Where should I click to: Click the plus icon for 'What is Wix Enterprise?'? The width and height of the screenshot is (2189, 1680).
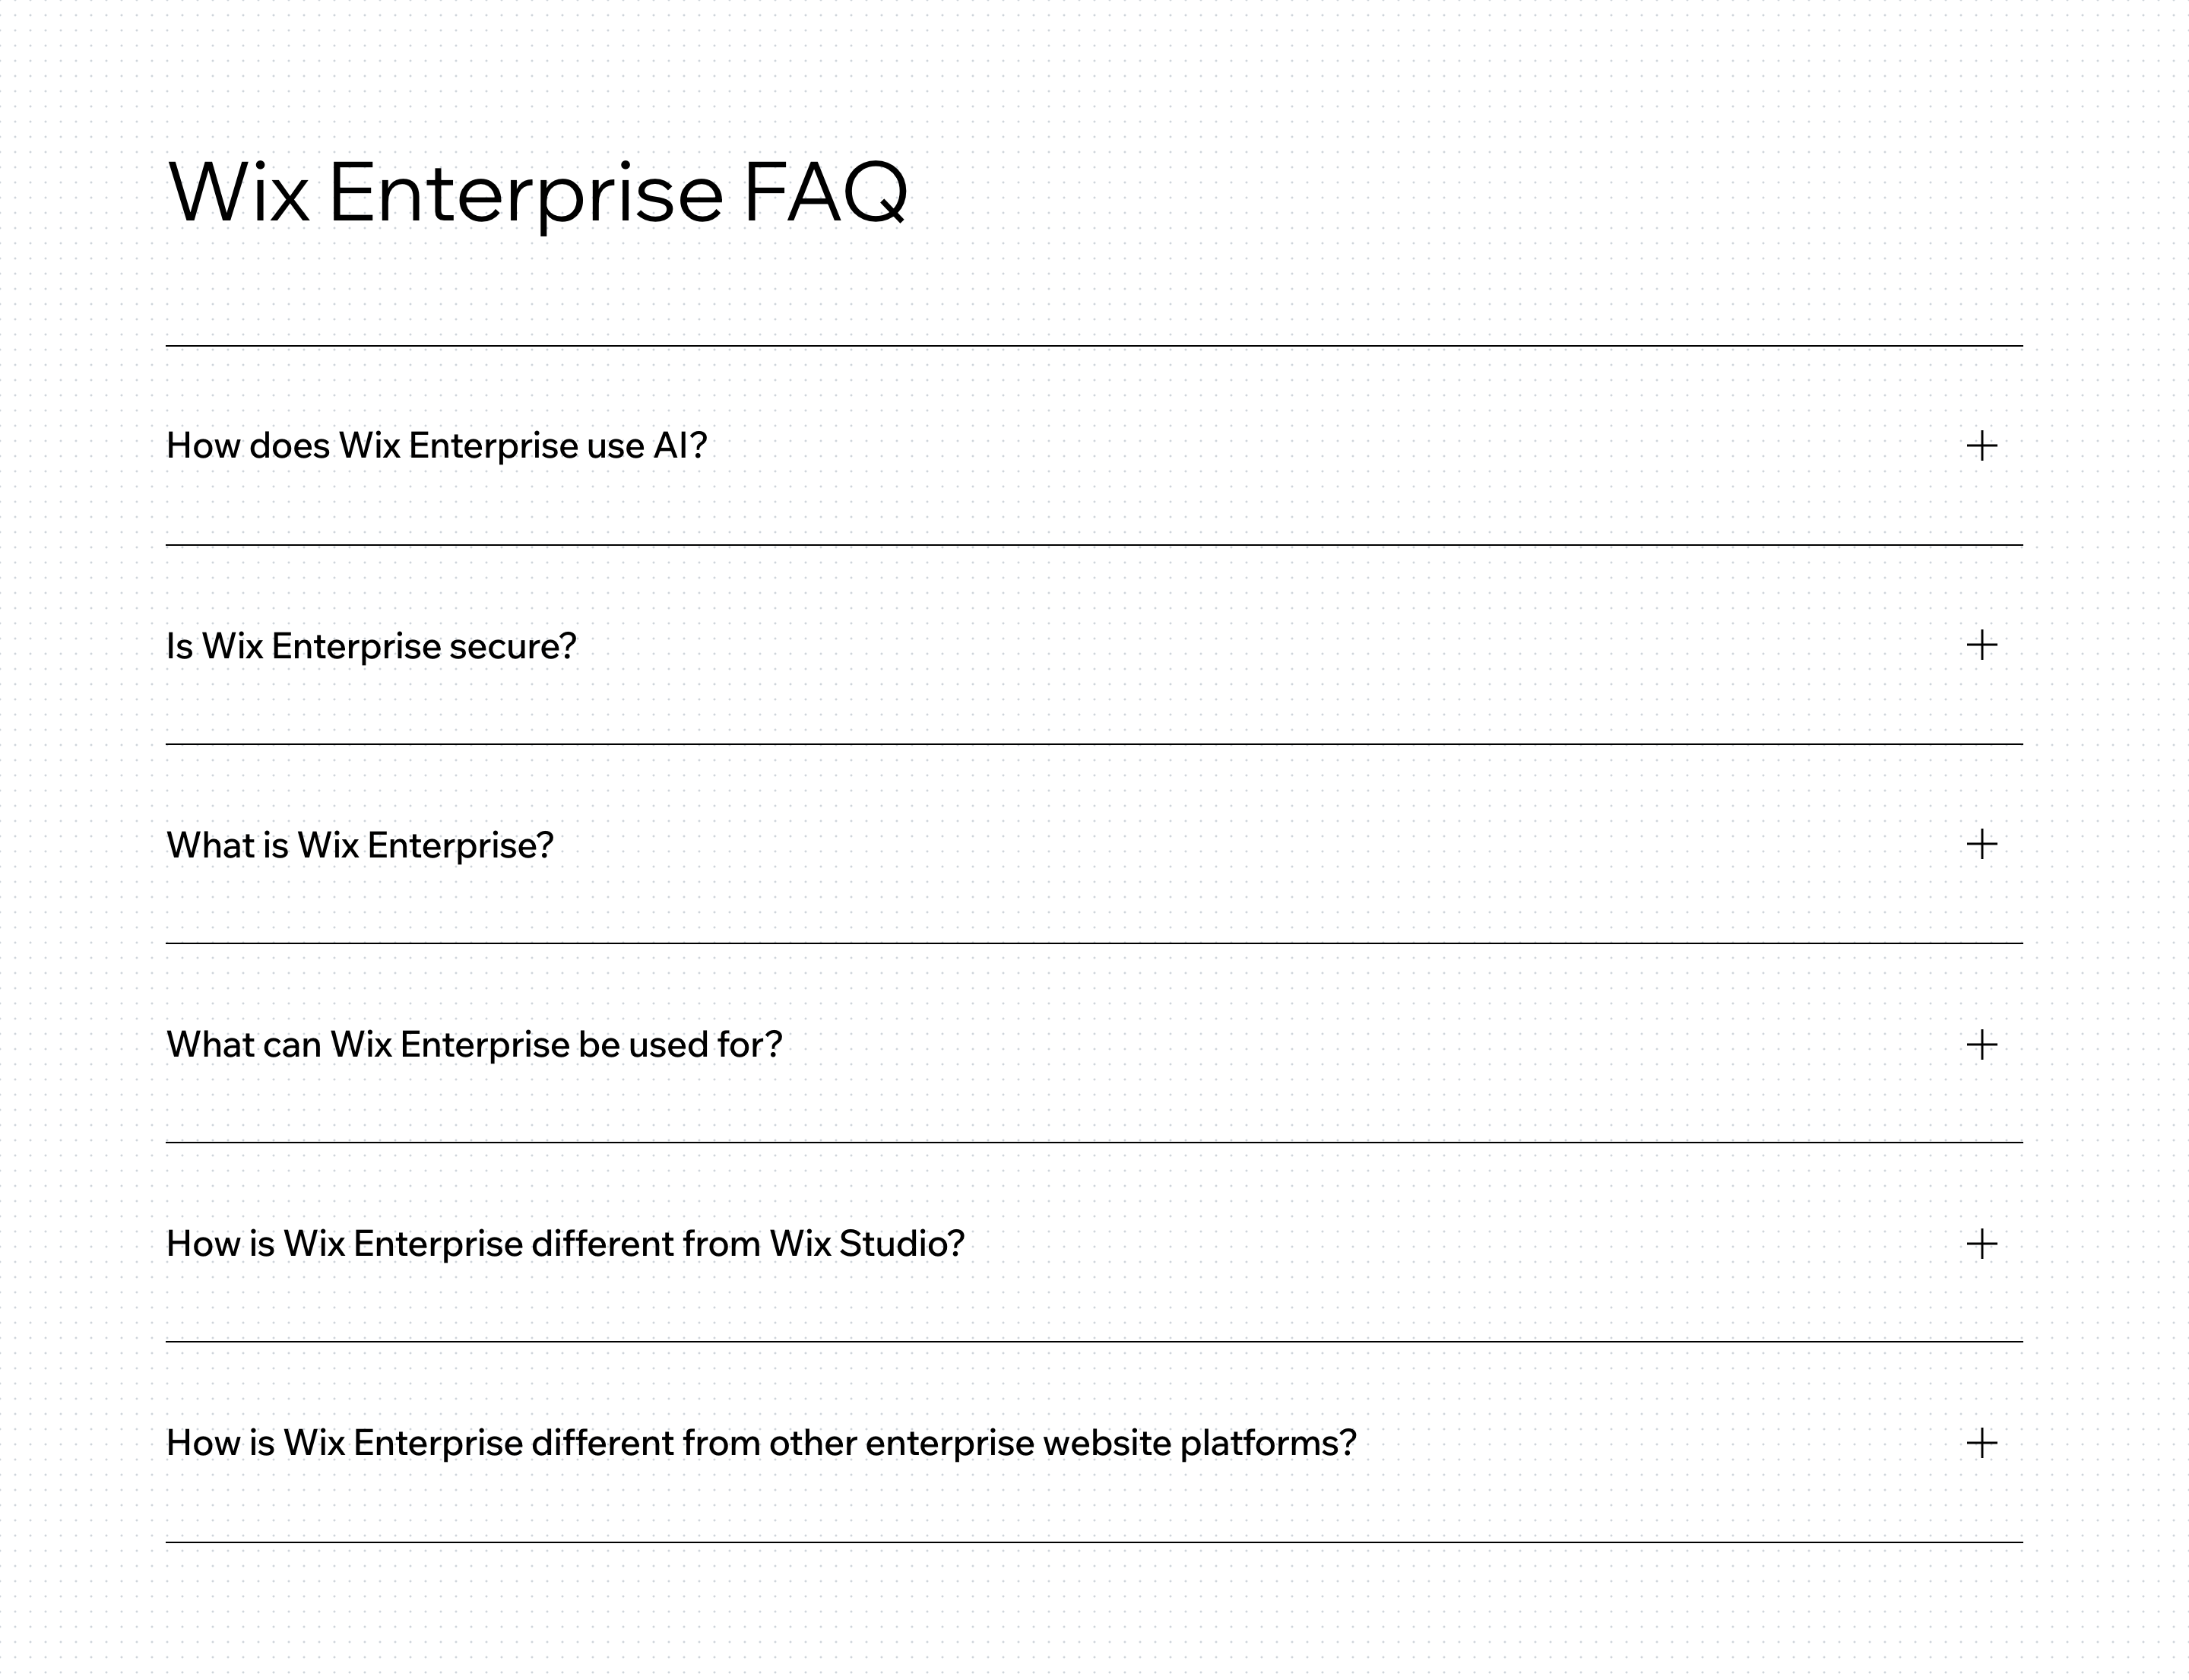1981,844
